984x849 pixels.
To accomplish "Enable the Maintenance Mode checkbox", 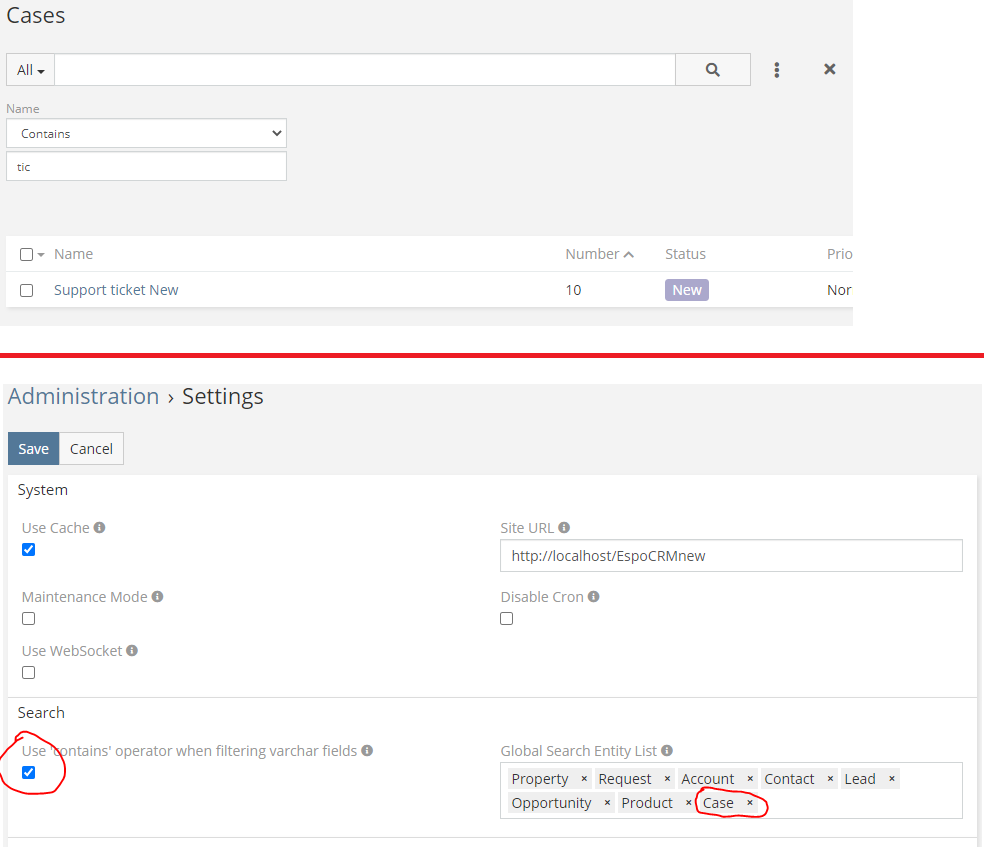I will coord(28,619).
